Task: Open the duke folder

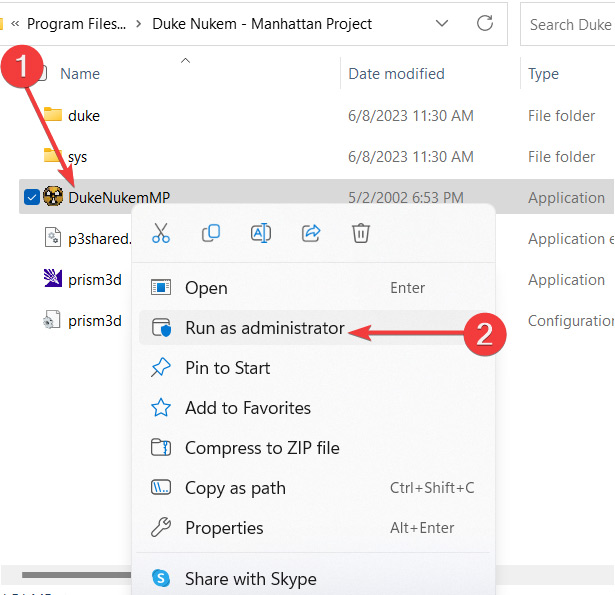Action: (x=84, y=115)
